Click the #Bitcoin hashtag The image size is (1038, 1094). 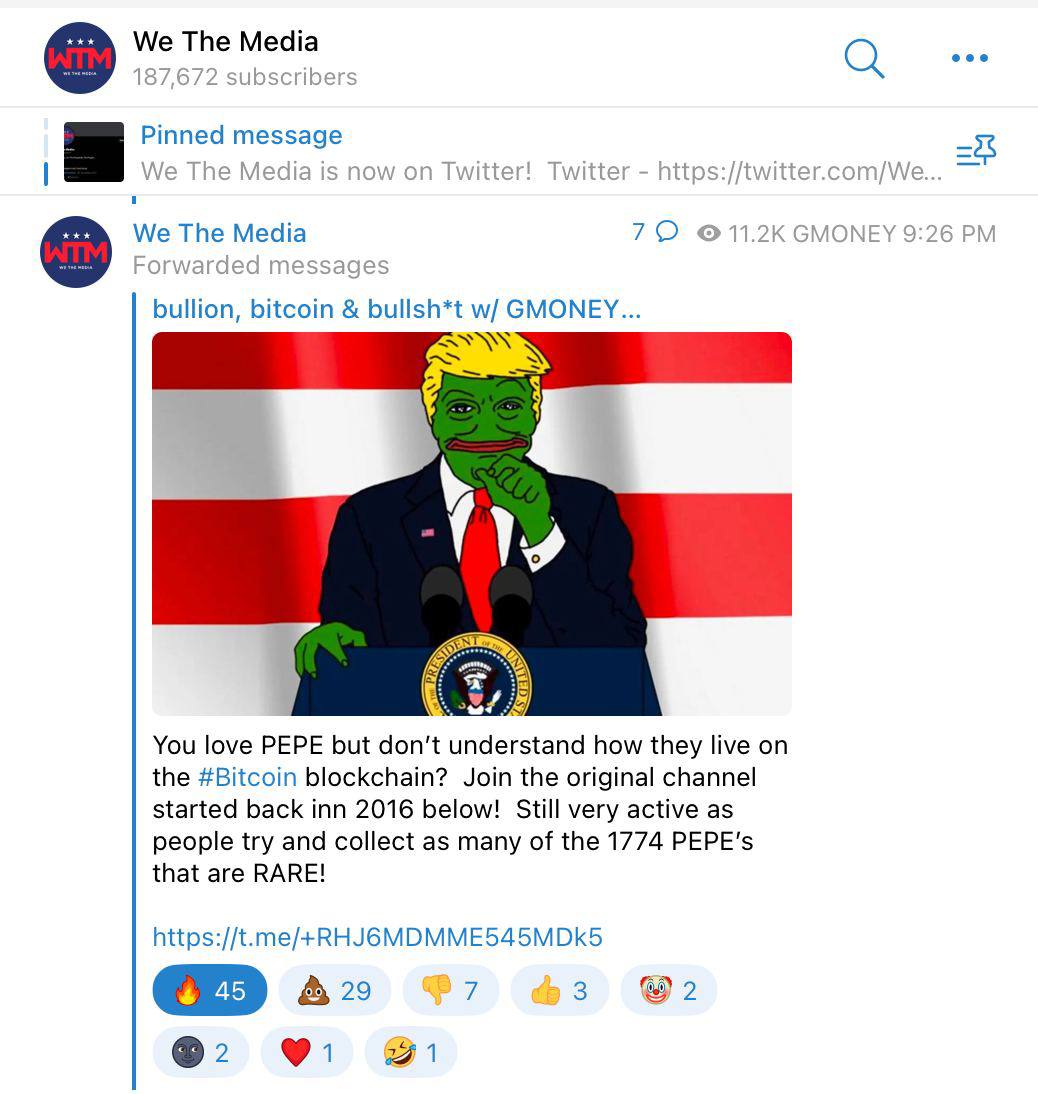248,777
